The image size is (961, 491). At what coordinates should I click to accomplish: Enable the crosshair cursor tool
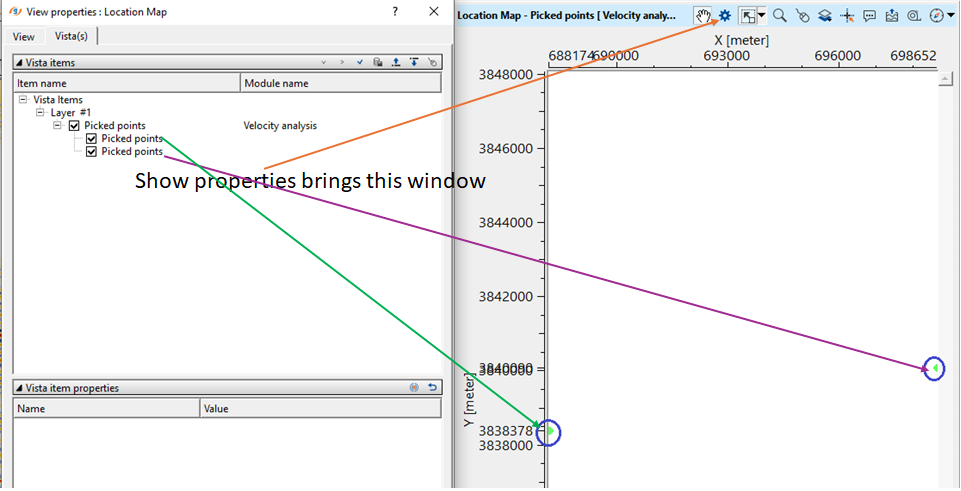tap(848, 16)
